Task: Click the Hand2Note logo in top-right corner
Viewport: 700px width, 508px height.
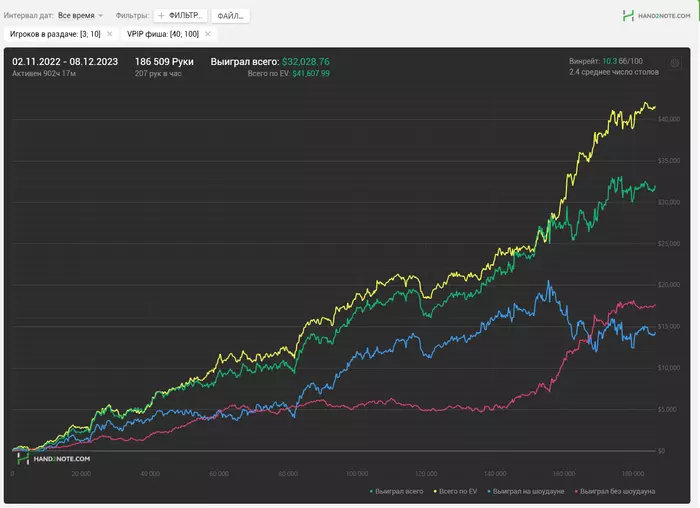Action: pyautogui.click(x=655, y=16)
